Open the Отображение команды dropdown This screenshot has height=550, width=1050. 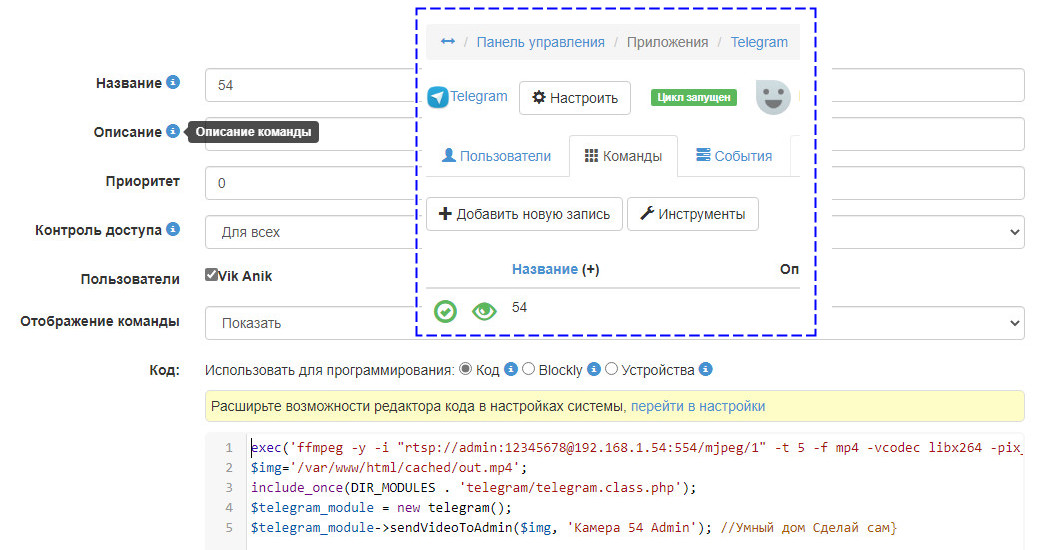point(615,323)
